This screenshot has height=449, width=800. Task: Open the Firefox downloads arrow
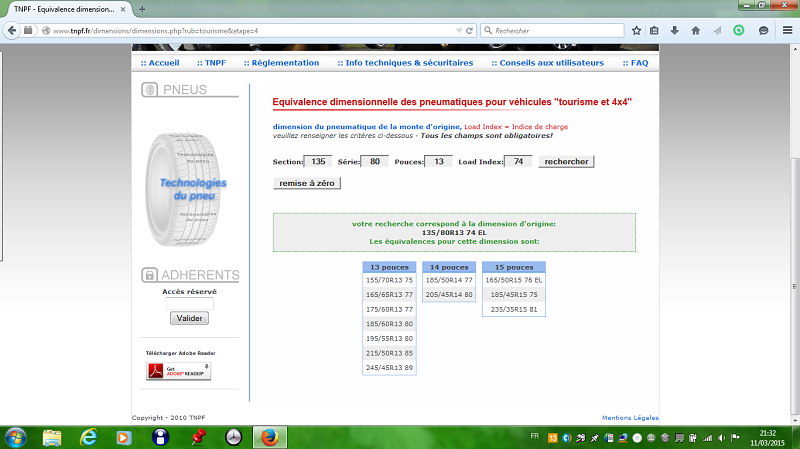[x=676, y=30]
